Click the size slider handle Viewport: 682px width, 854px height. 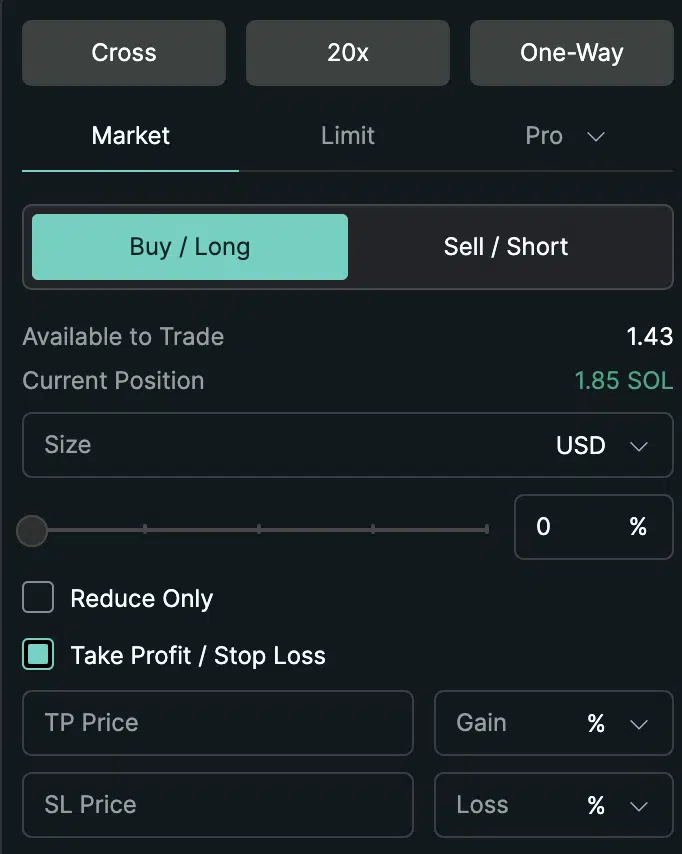click(33, 530)
